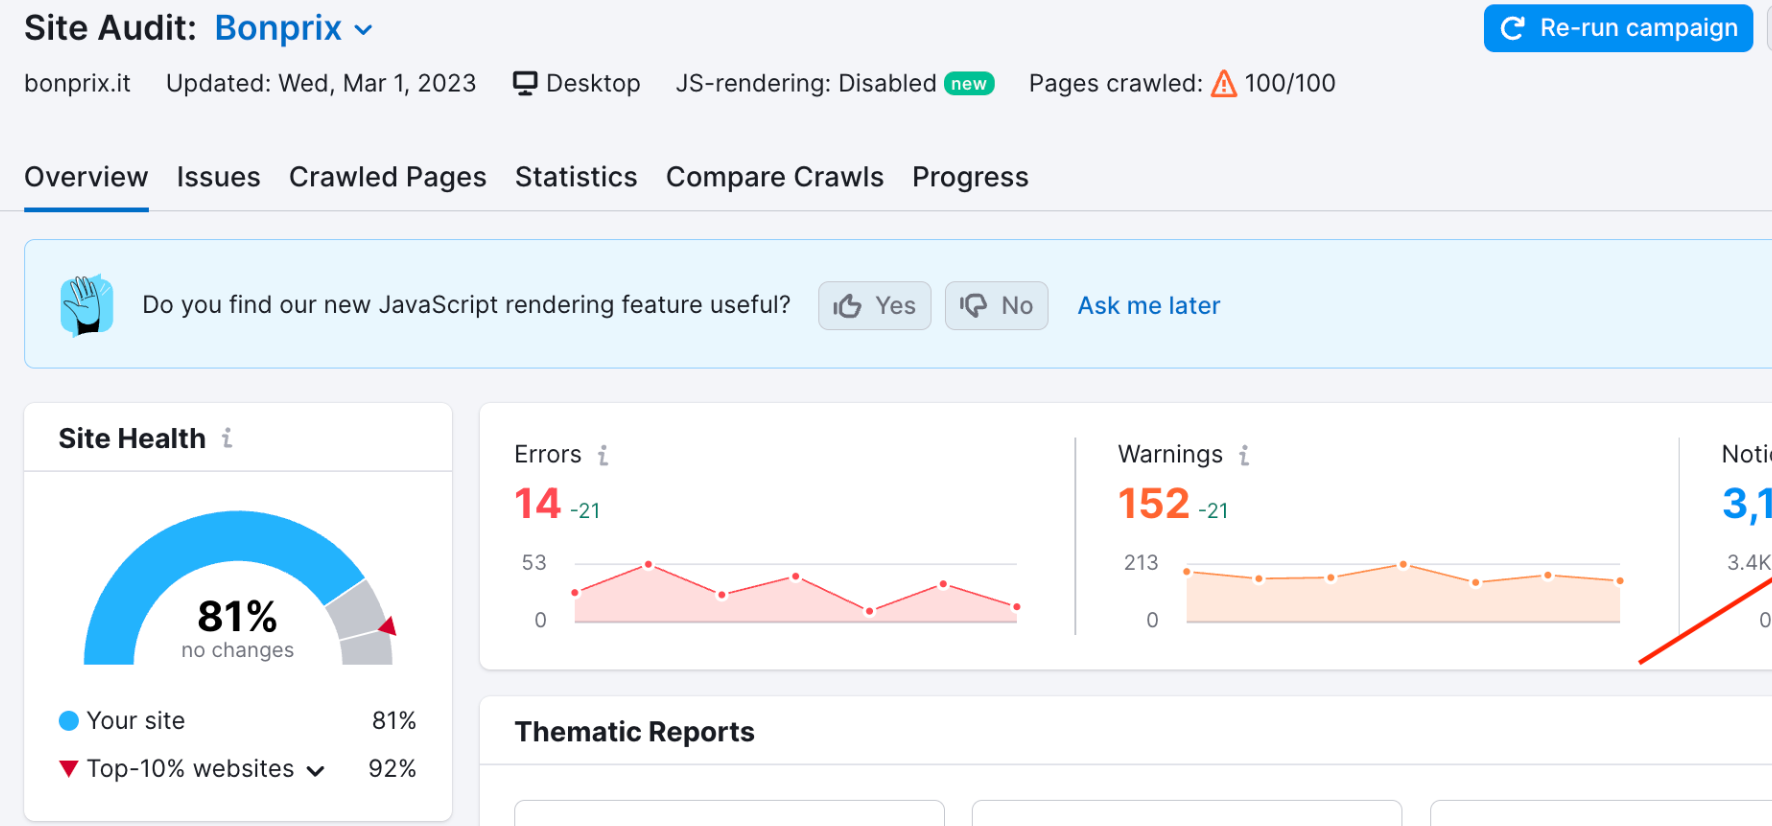Click the waving hand feedback icon
Image resolution: width=1772 pixels, height=826 pixels.
(x=87, y=305)
